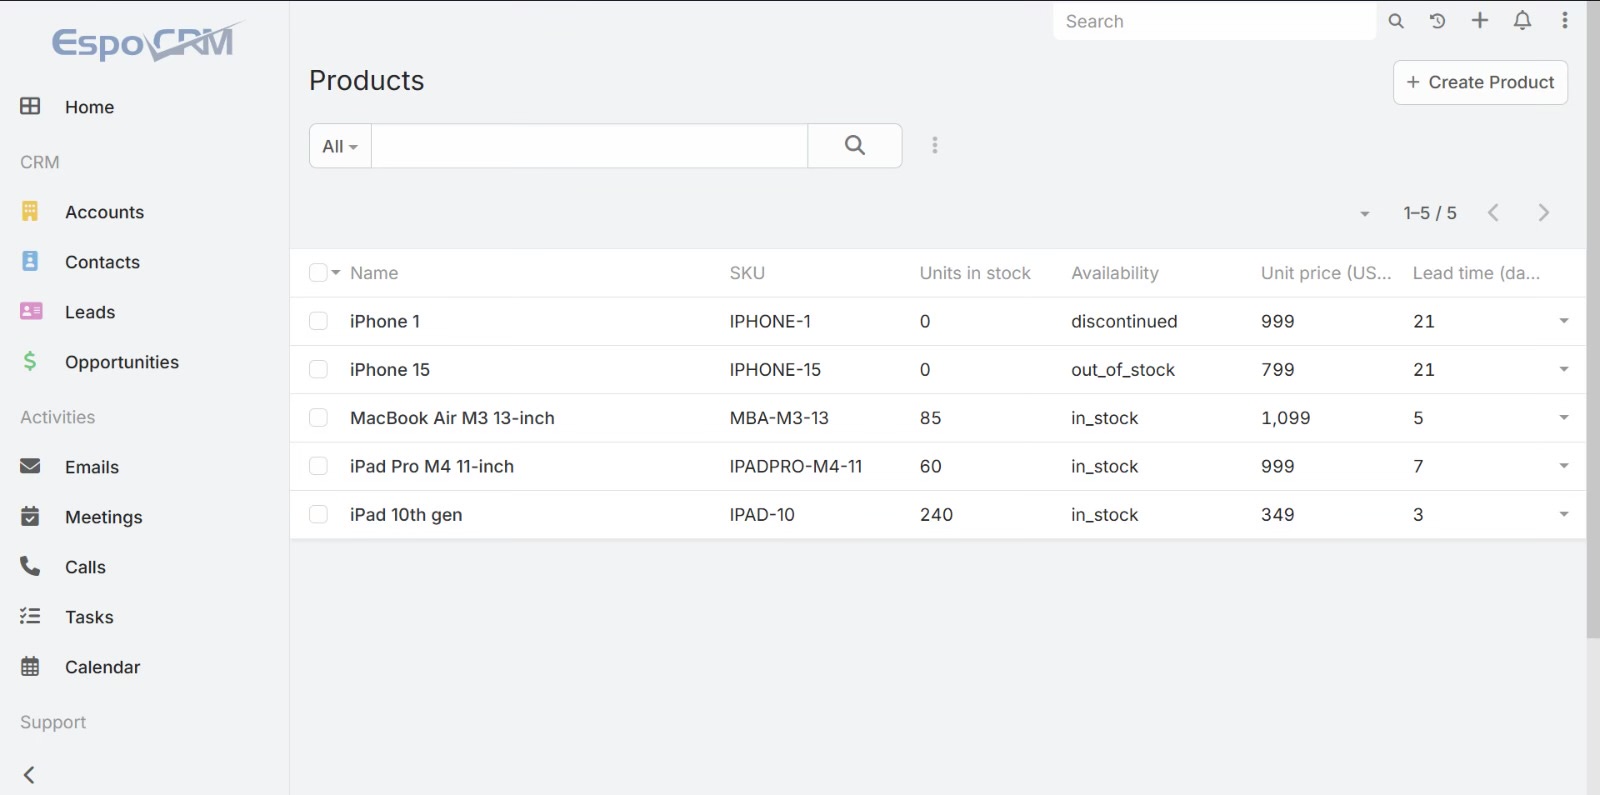Check the iPhone 15 row checkbox

pyautogui.click(x=318, y=369)
